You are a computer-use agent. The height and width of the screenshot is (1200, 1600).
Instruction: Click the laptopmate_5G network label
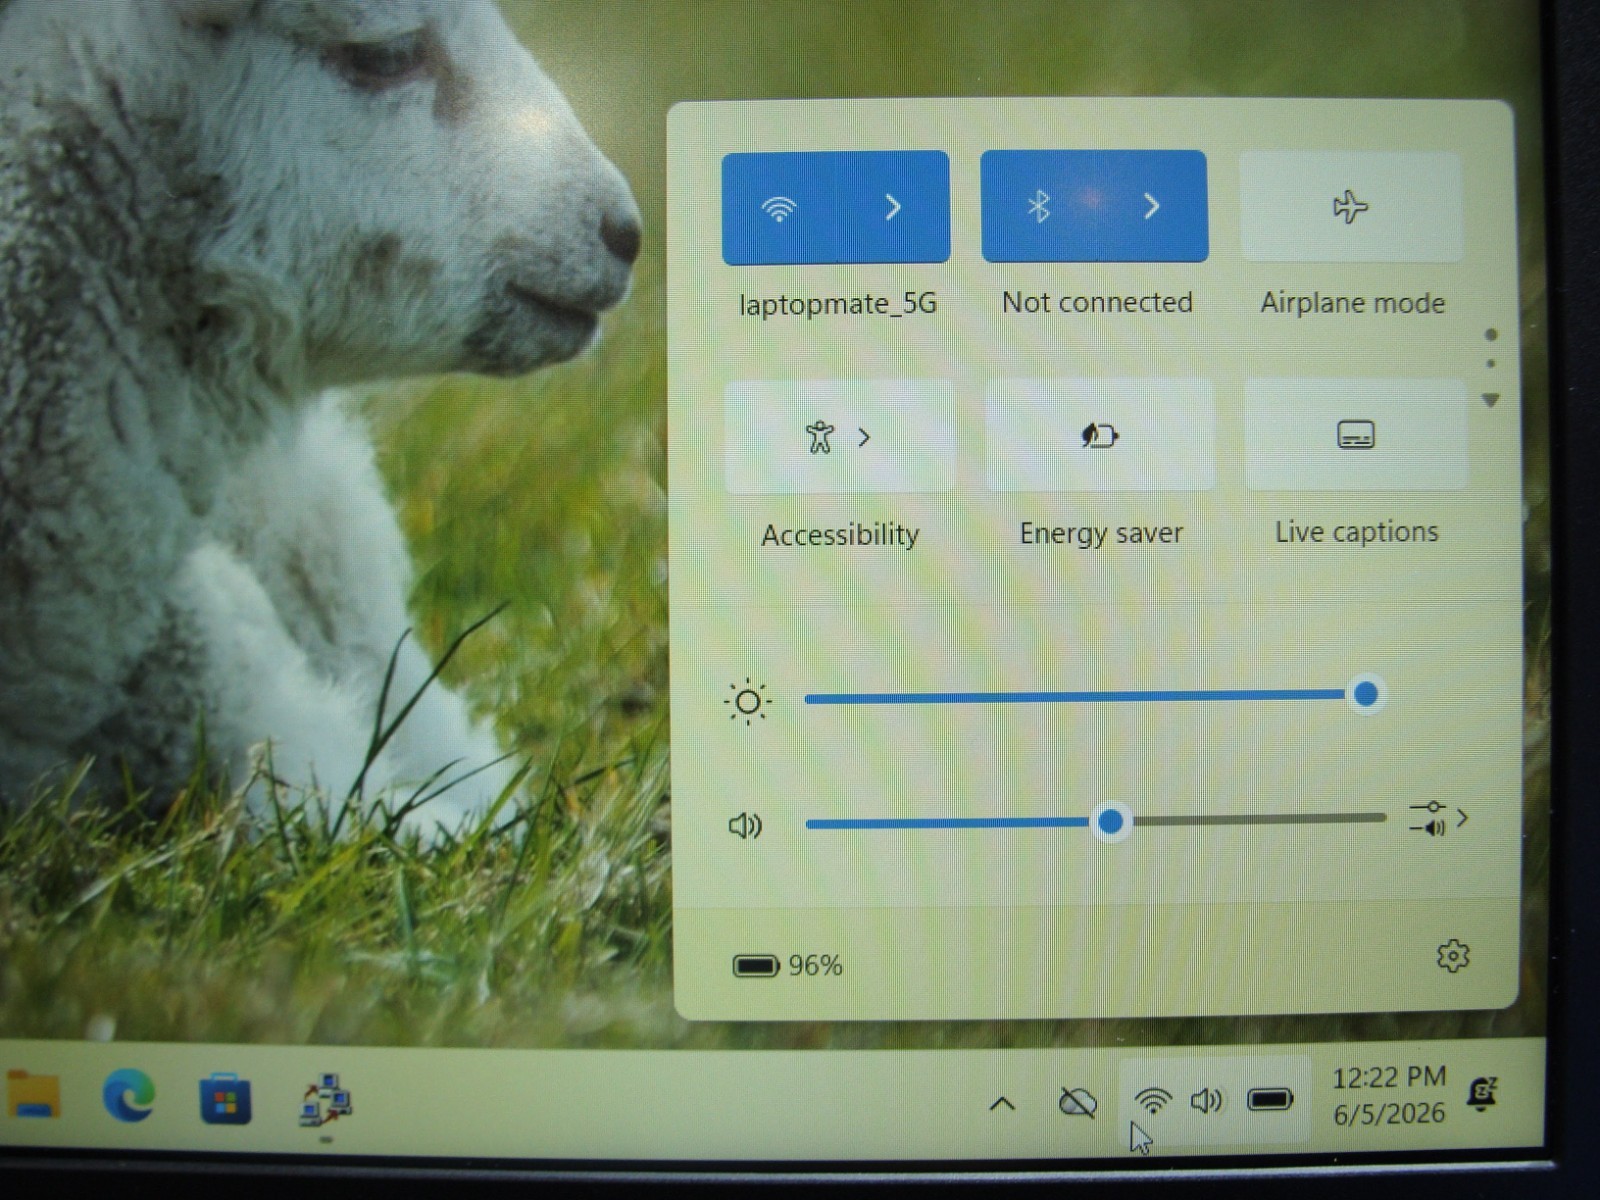coord(838,303)
